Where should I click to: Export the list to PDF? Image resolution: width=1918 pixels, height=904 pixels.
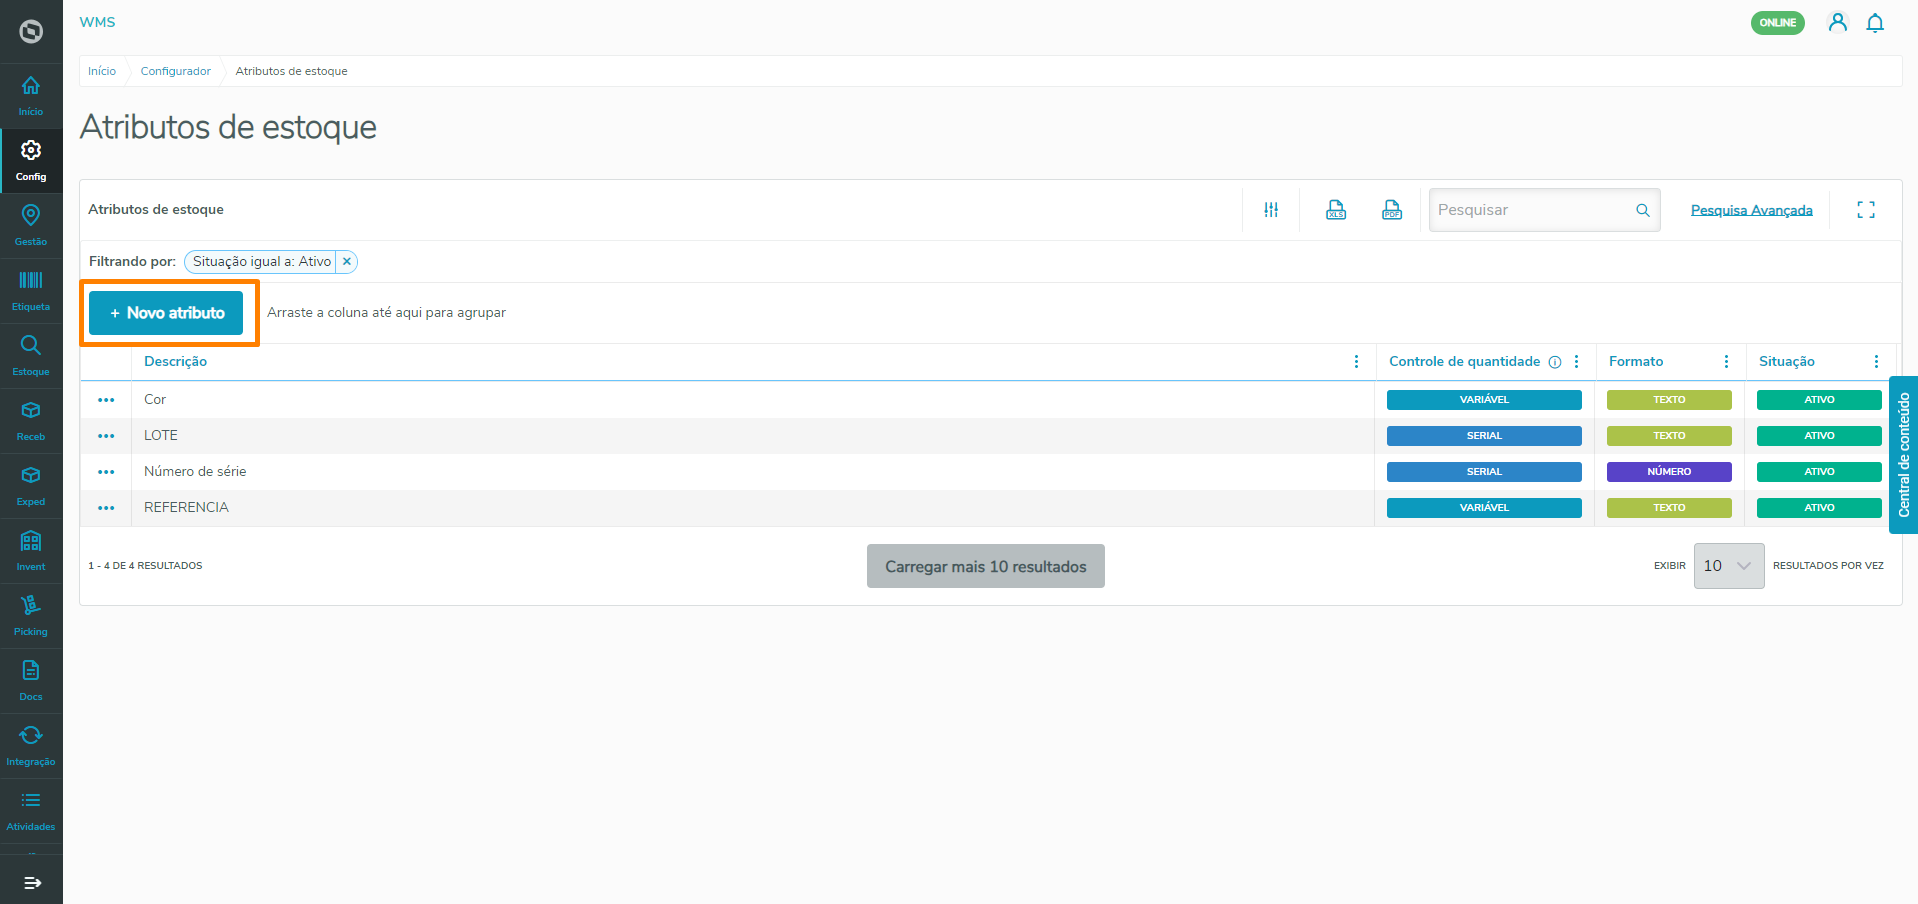coord(1392,210)
